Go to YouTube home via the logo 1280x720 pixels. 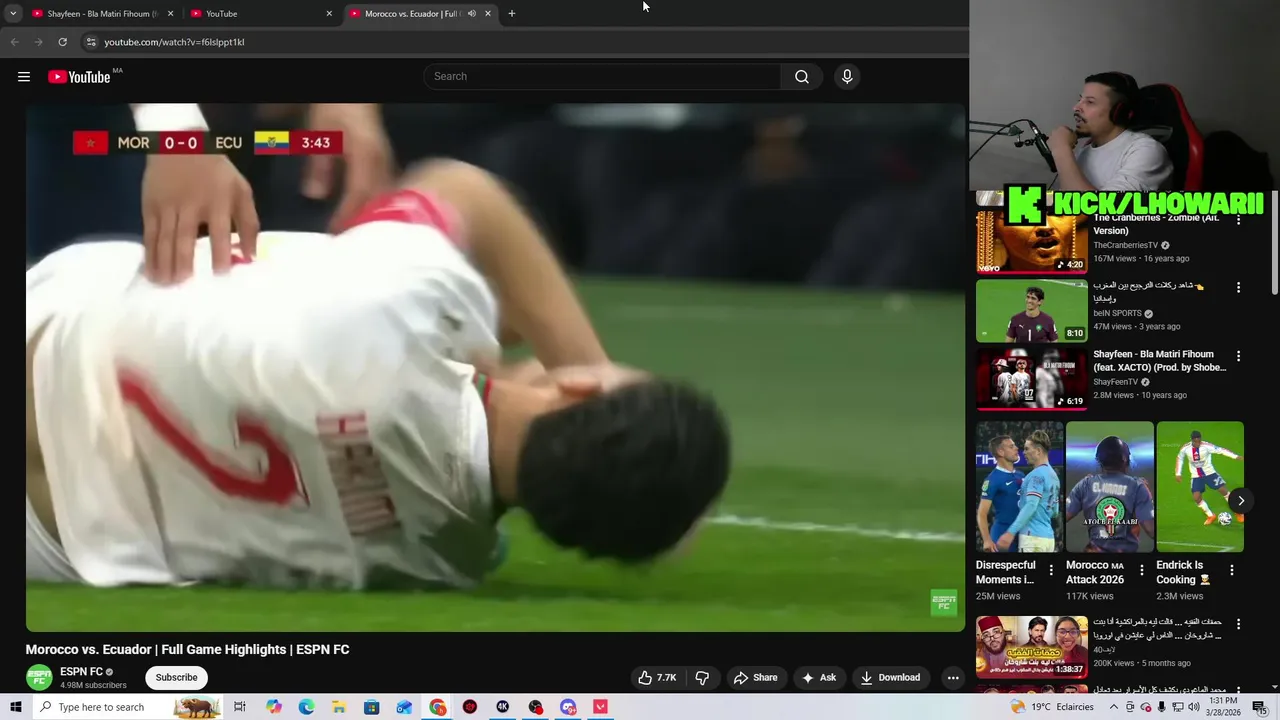[79, 77]
